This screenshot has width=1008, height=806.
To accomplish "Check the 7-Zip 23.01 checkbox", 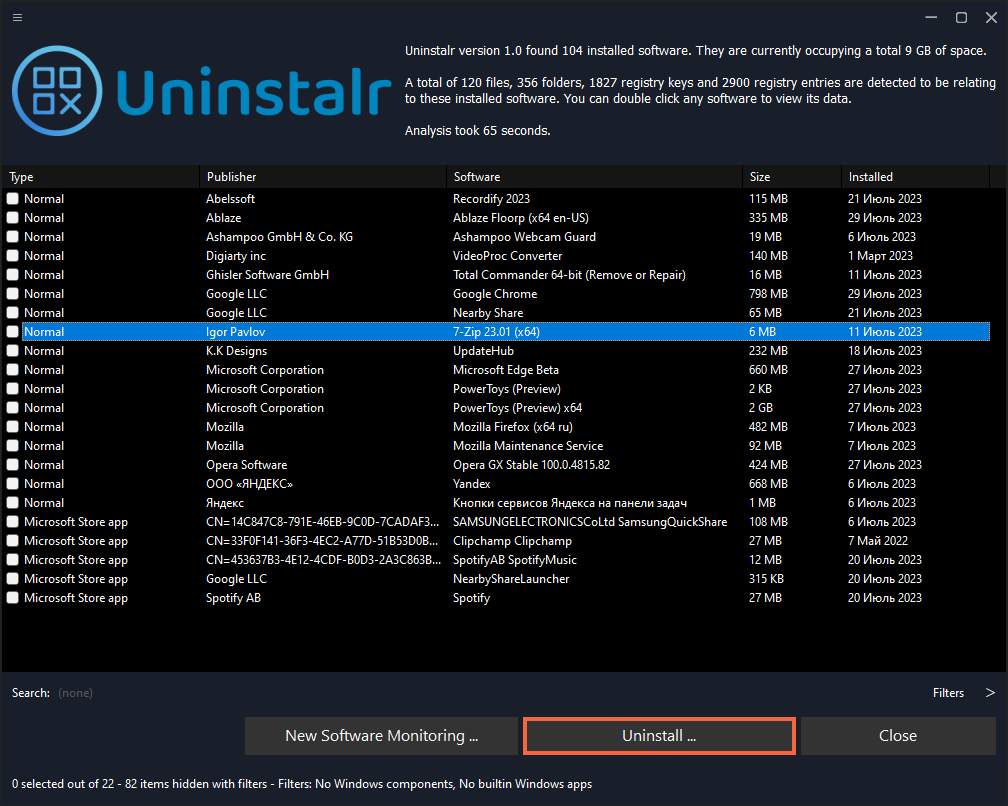I will point(12,332).
